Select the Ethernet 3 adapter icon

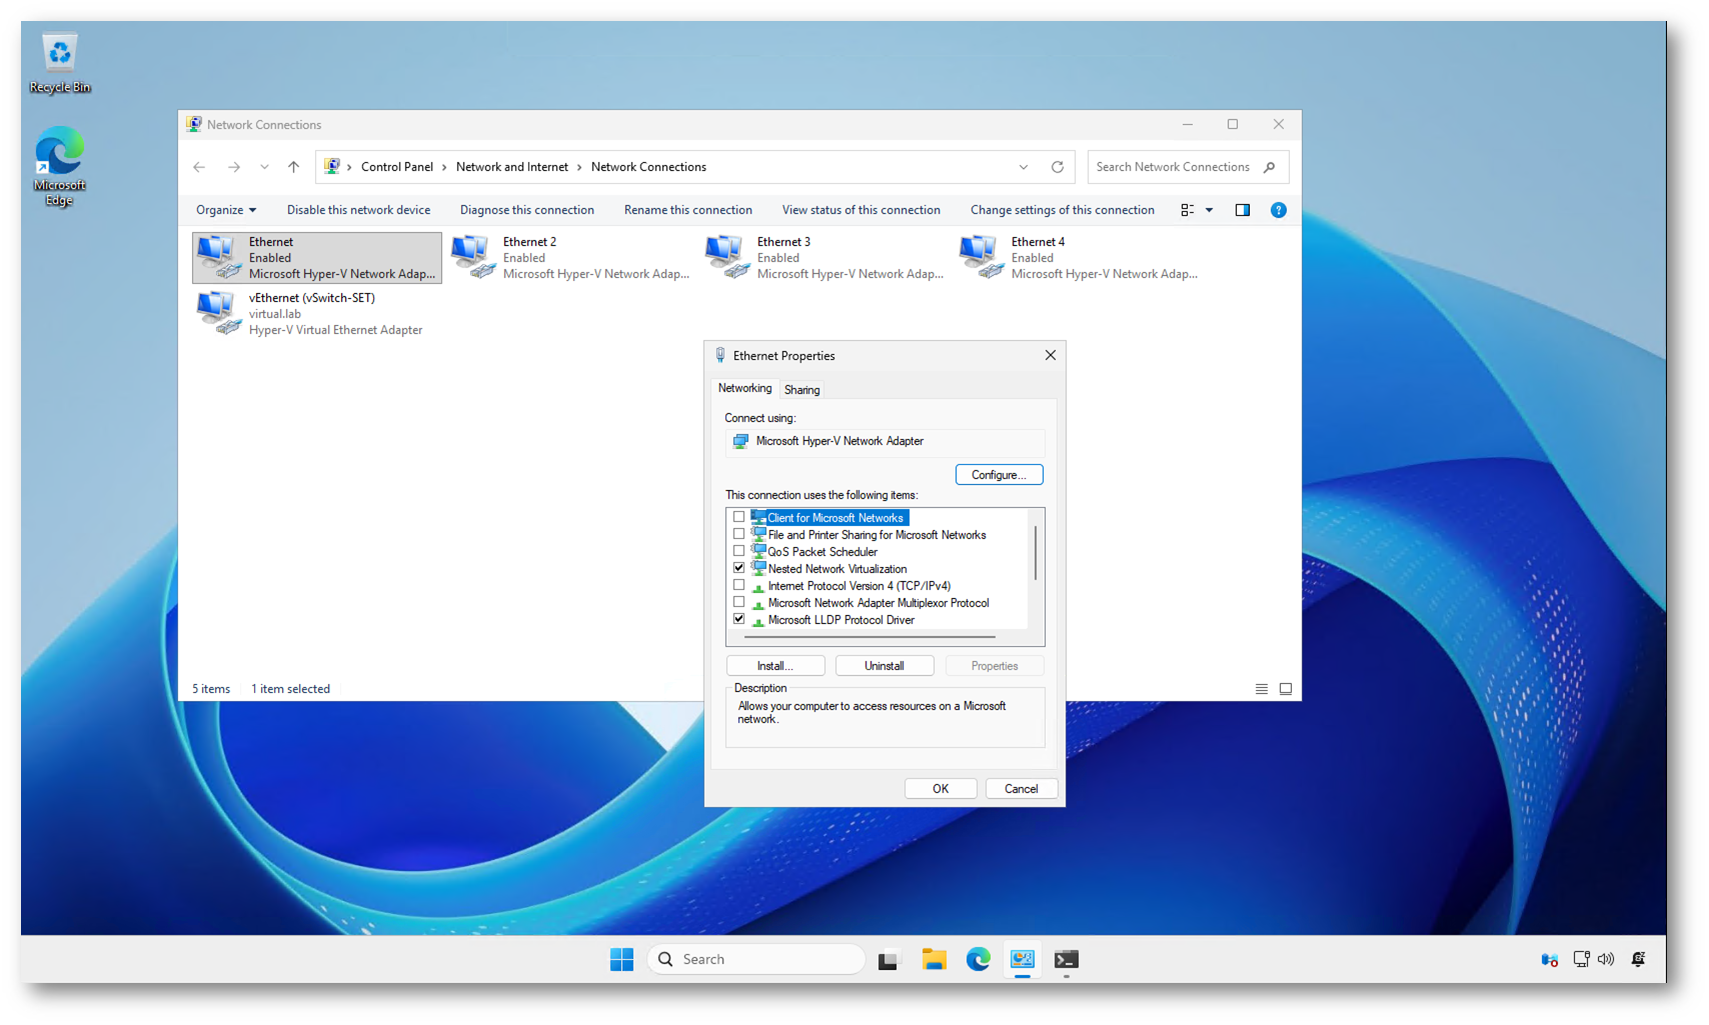[x=727, y=257]
